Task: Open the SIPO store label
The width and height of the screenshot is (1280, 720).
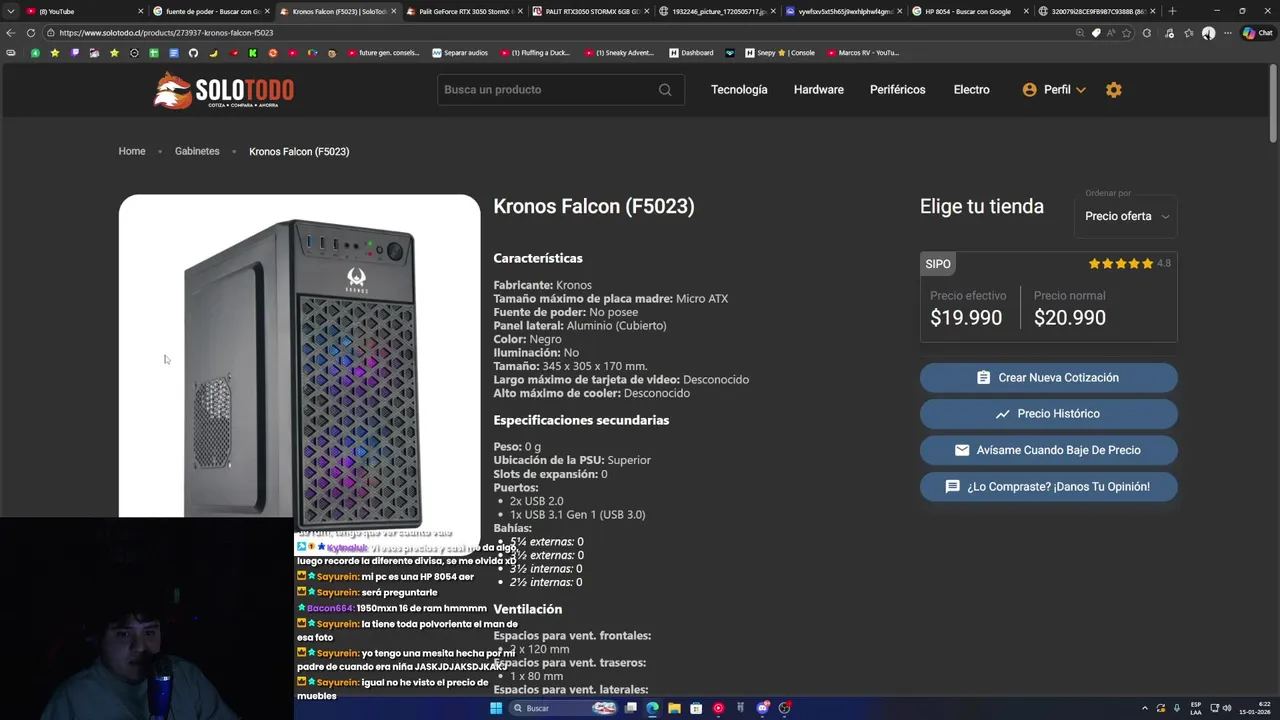Action: (938, 264)
